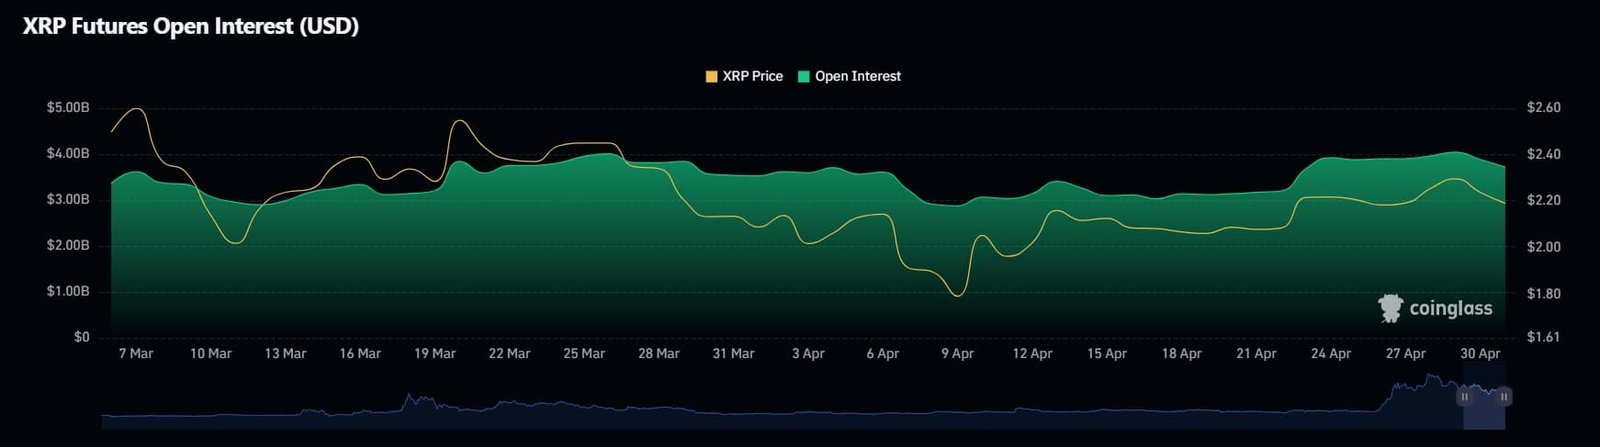The height and width of the screenshot is (447, 1600).
Task: Click the $5.00B left axis label
Action: coord(68,107)
